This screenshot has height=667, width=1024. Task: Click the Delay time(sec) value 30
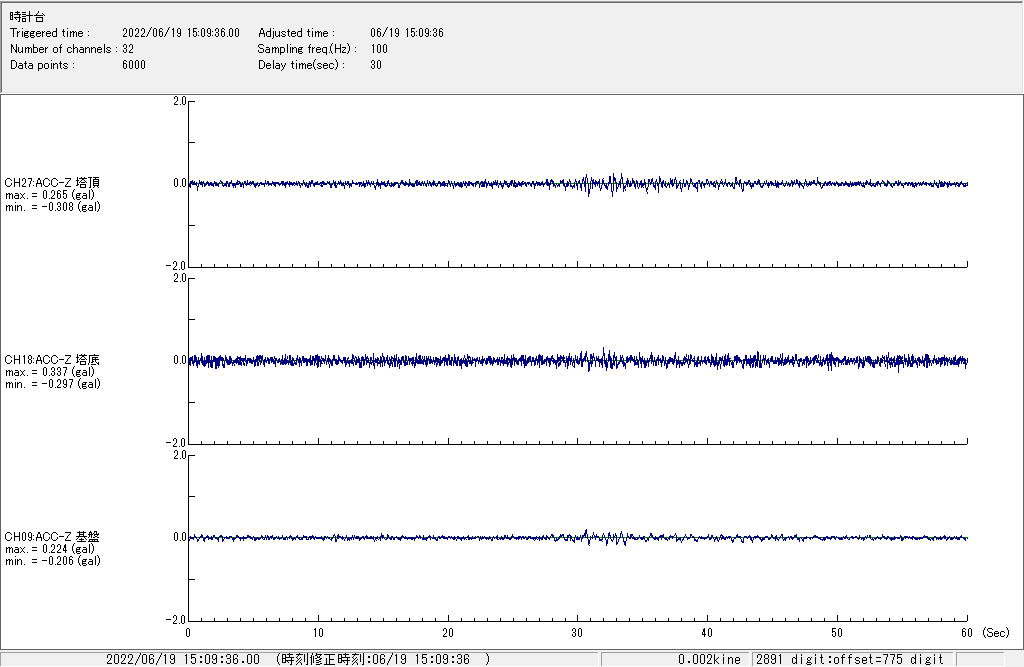[376, 65]
